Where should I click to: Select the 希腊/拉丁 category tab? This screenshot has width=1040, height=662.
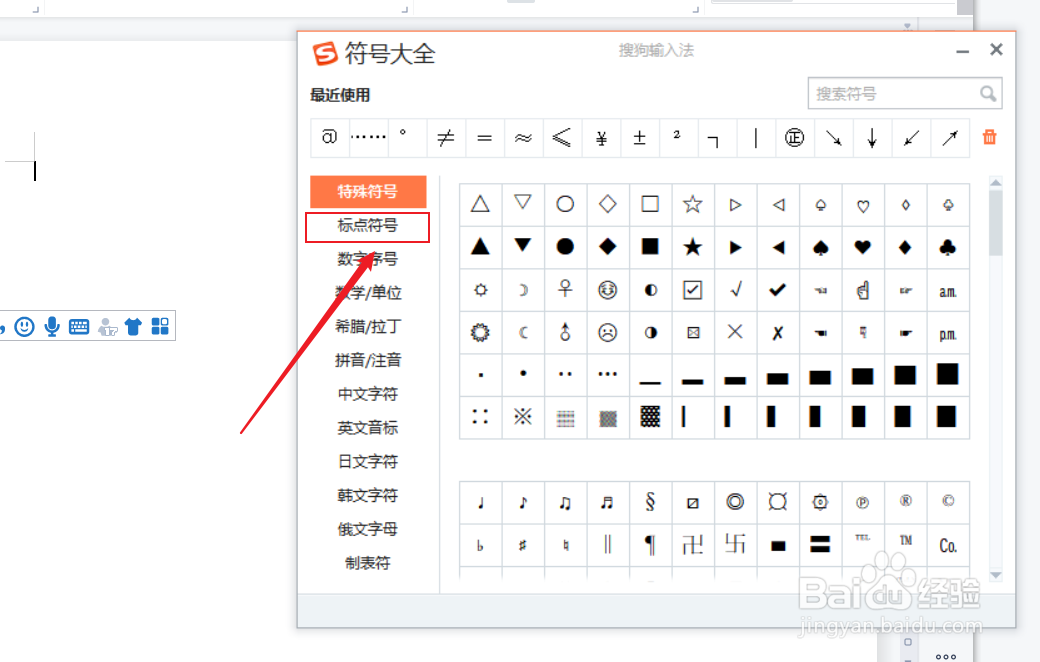click(x=368, y=326)
